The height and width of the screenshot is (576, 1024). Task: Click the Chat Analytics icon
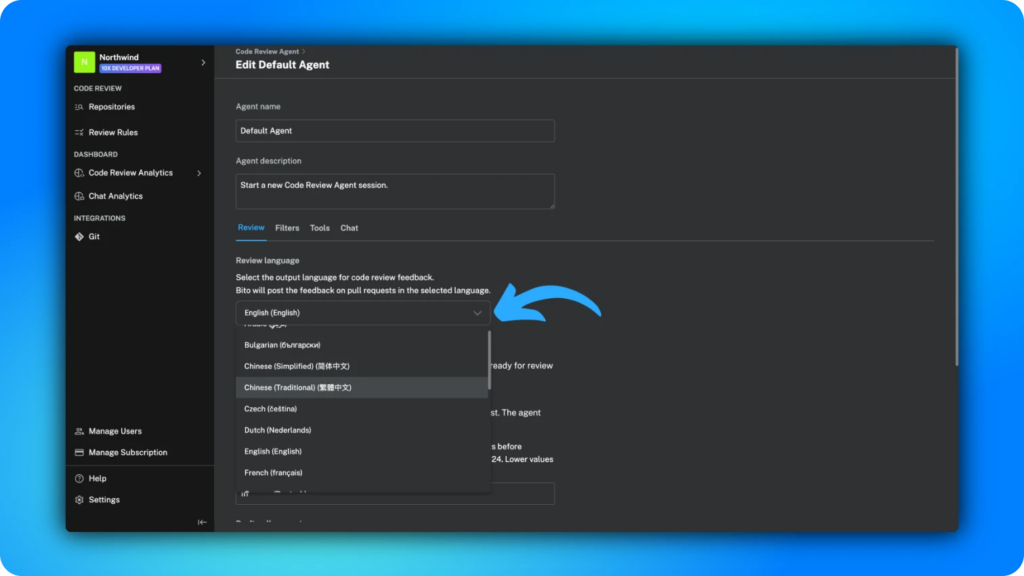coord(79,196)
